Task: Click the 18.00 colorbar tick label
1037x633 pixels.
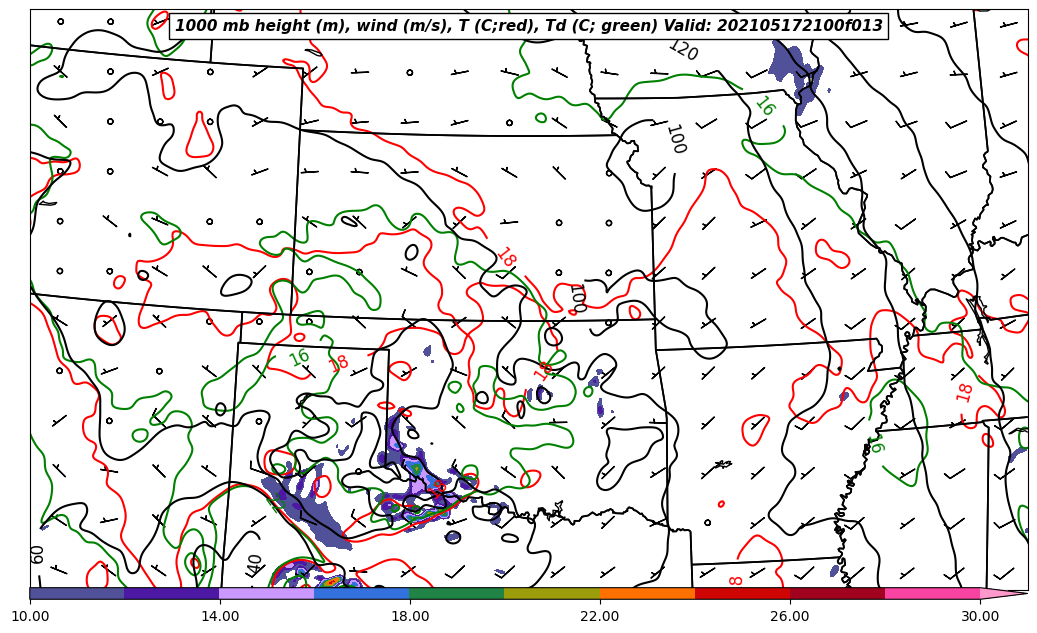Action: 410,616
